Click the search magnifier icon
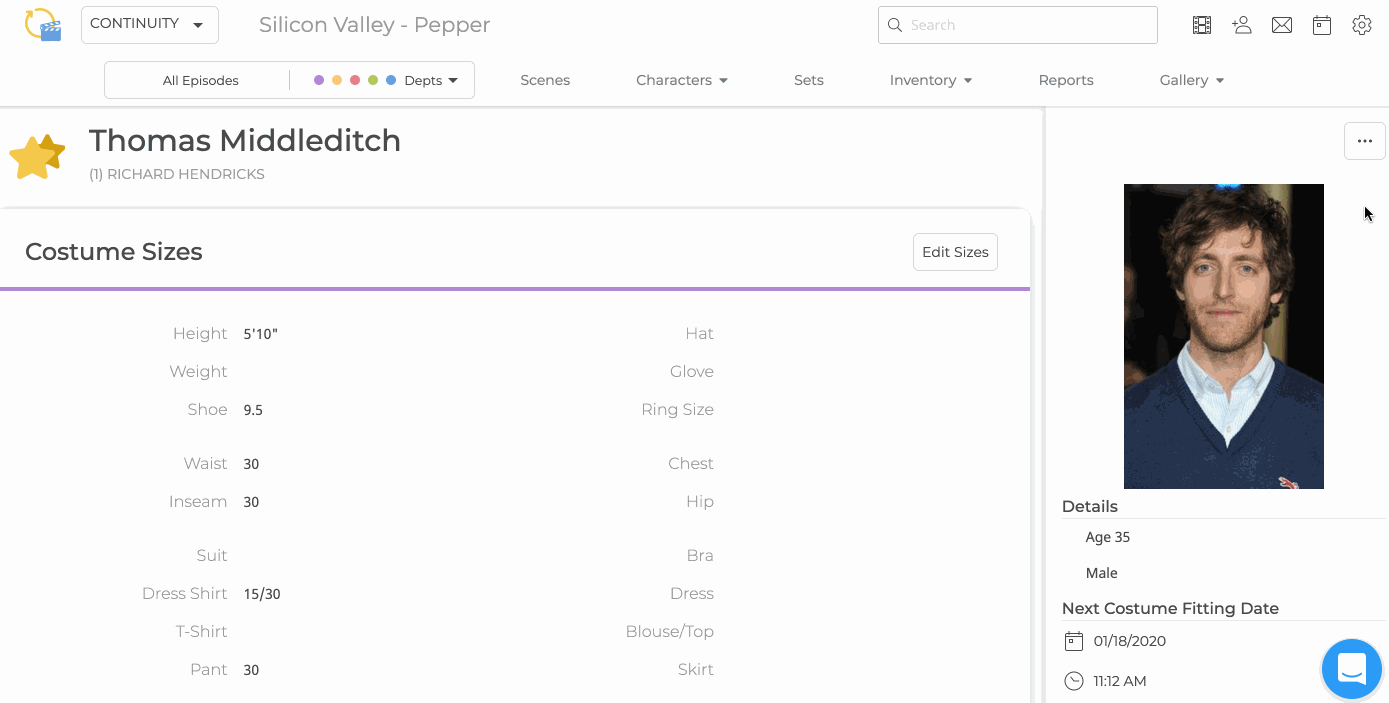Viewport: 1389px width, 703px height. click(x=895, y=25)
